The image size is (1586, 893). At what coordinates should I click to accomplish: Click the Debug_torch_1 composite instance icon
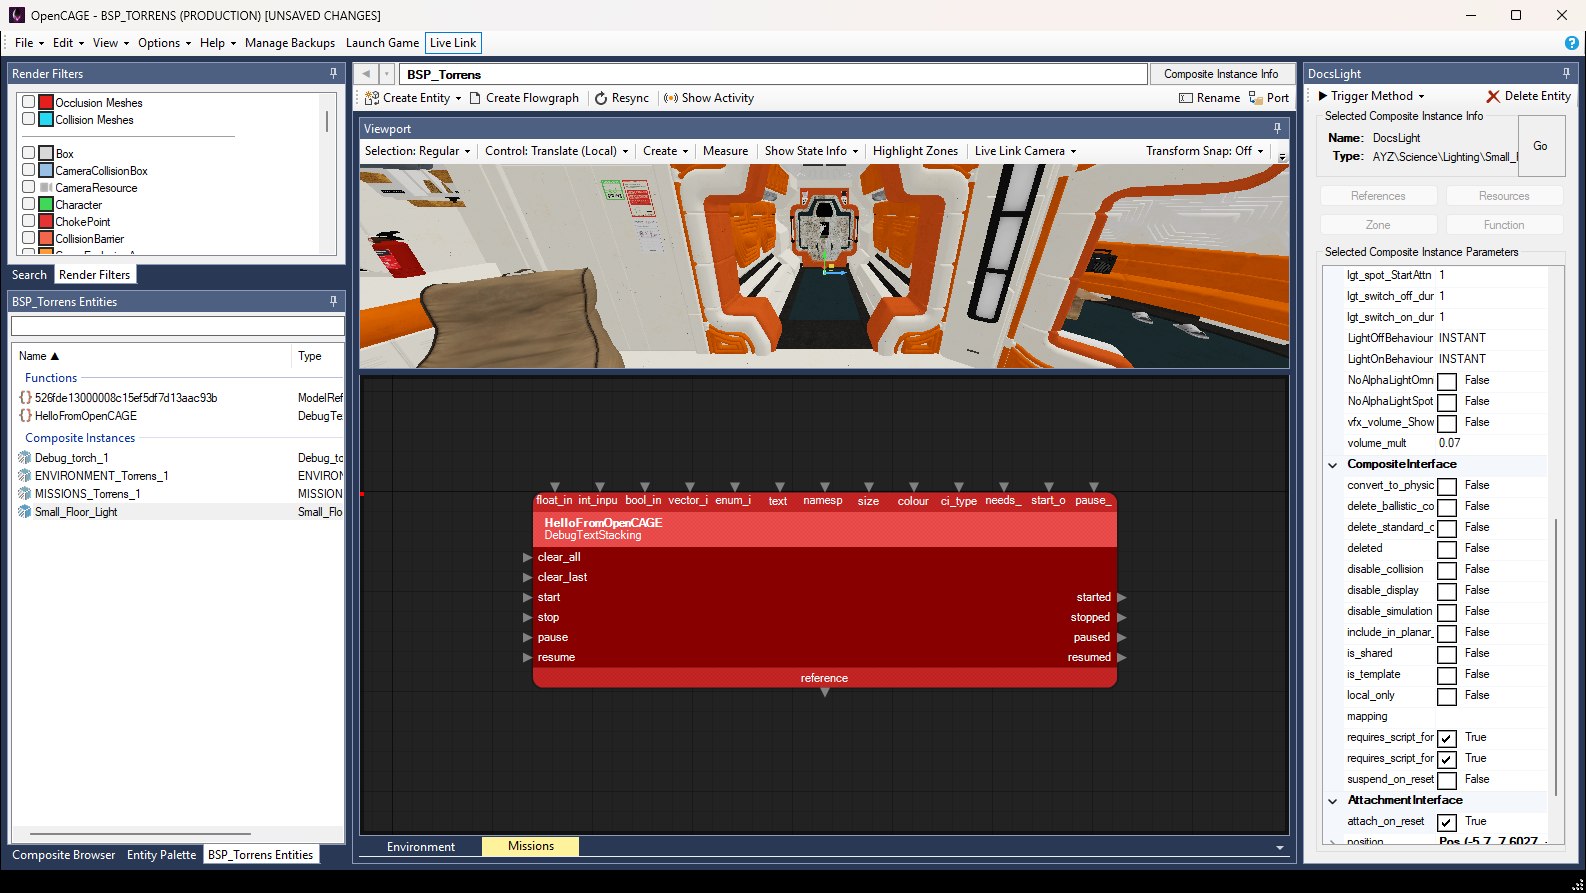click(25, 458)
